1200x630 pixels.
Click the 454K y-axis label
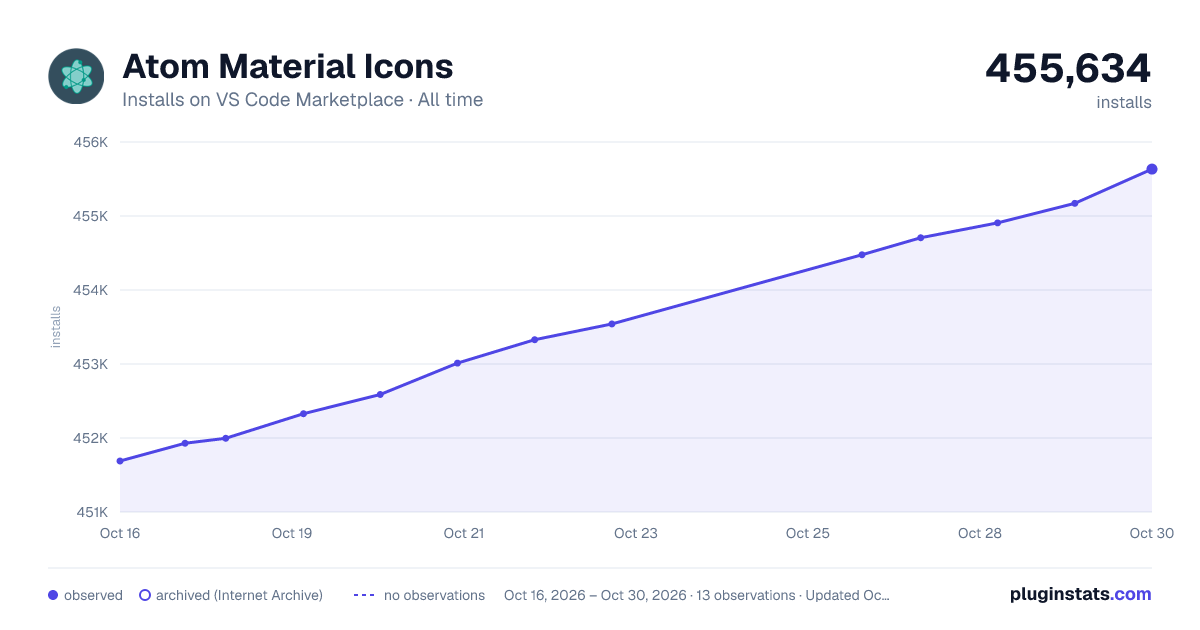pyautogui.click(x=91, y=290)
